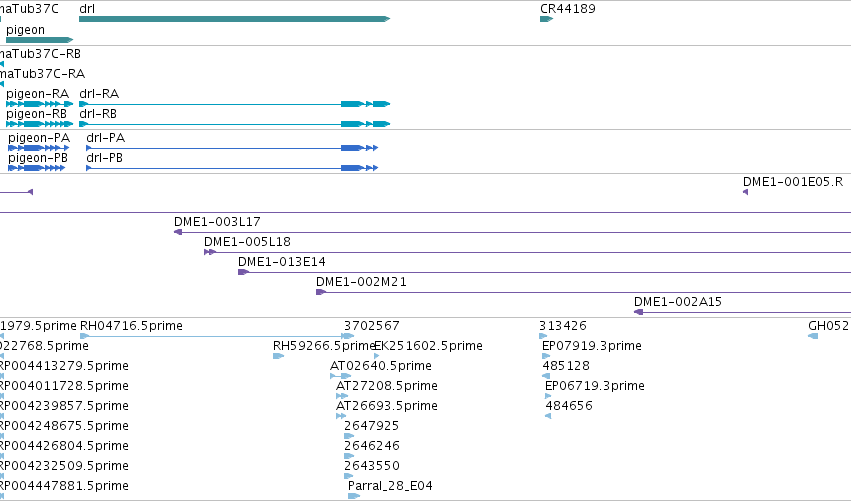Viewport: 851px width, 501px height.
Task: Click the drl-RB transcript label
Action: 98,114
